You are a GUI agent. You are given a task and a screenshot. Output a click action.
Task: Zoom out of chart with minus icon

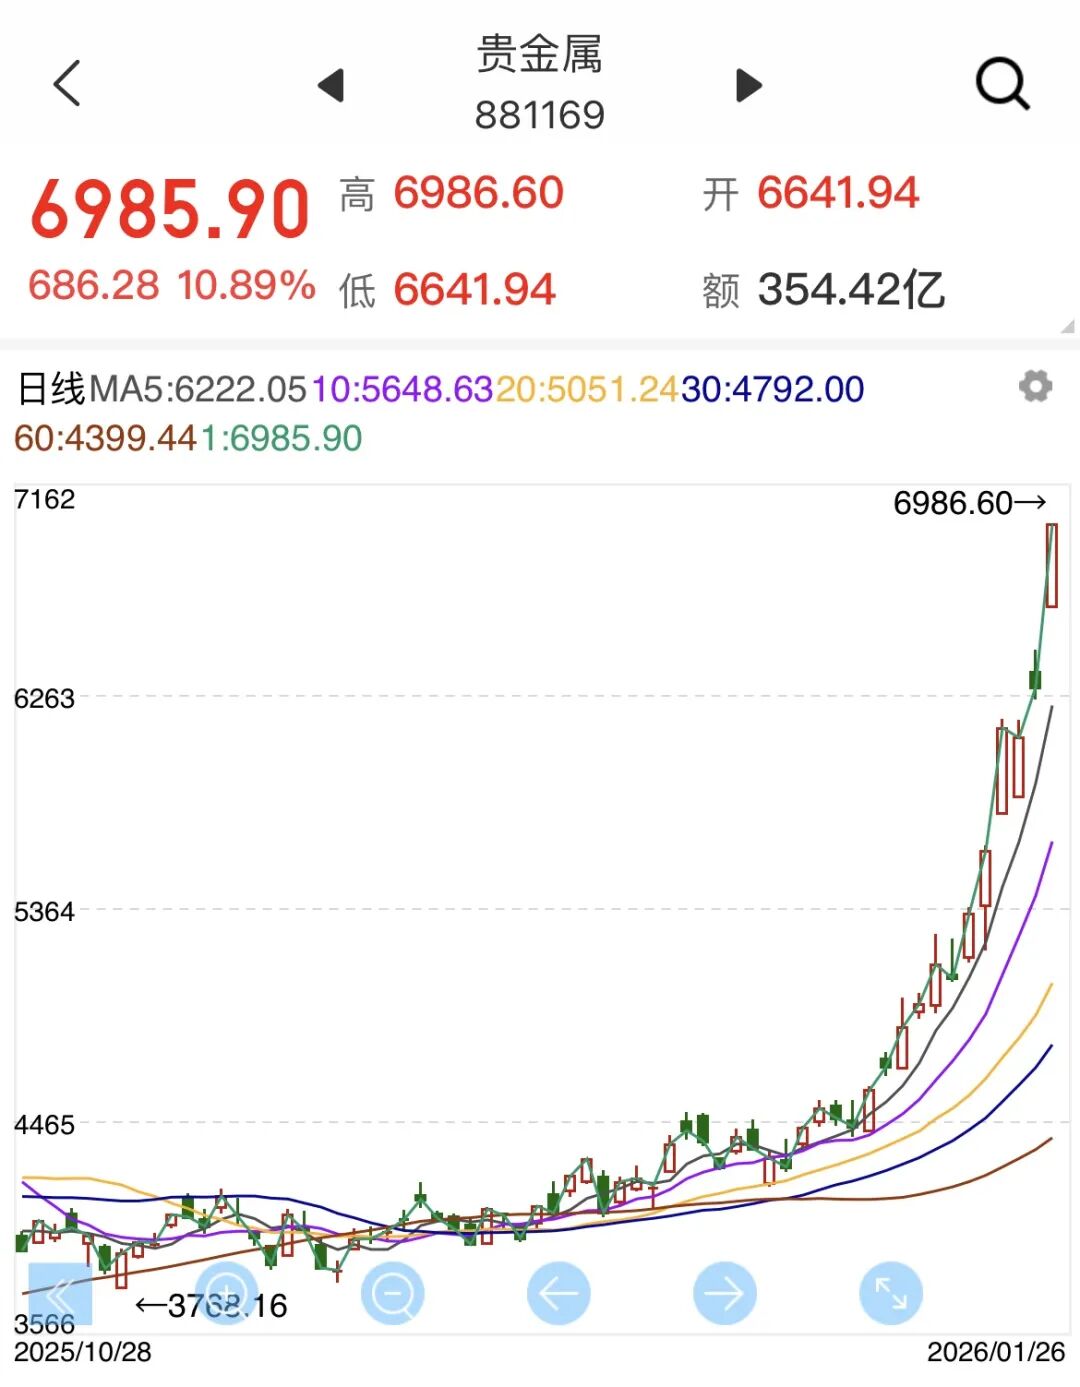coord(392,1291)
